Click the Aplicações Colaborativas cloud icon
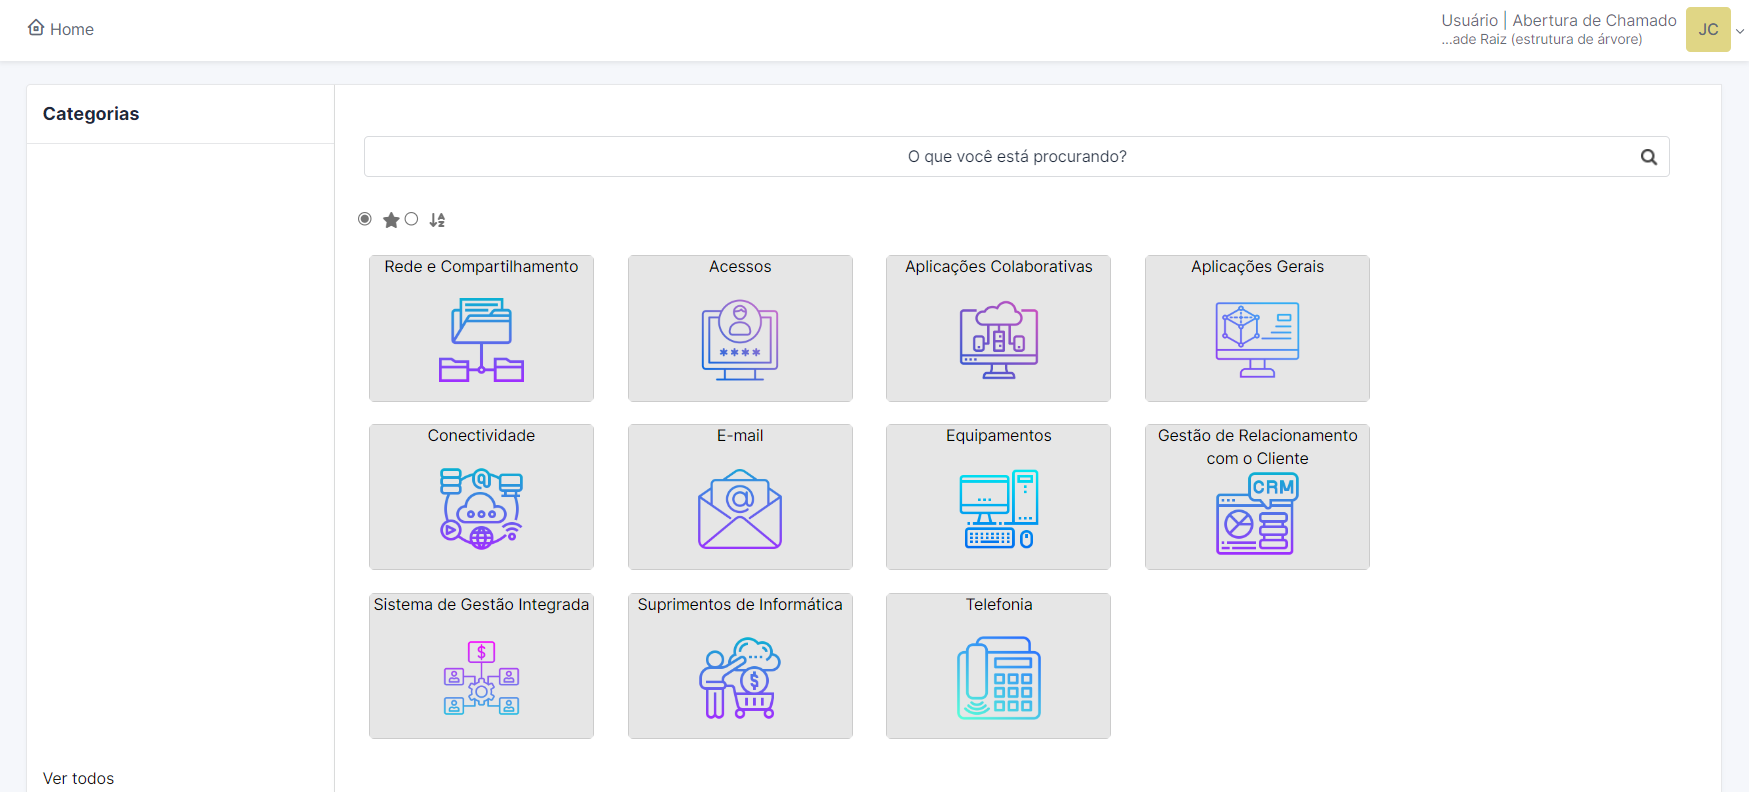Image resolution: width=1749 pixels, height=792 pixels. [x=998, y=340]
